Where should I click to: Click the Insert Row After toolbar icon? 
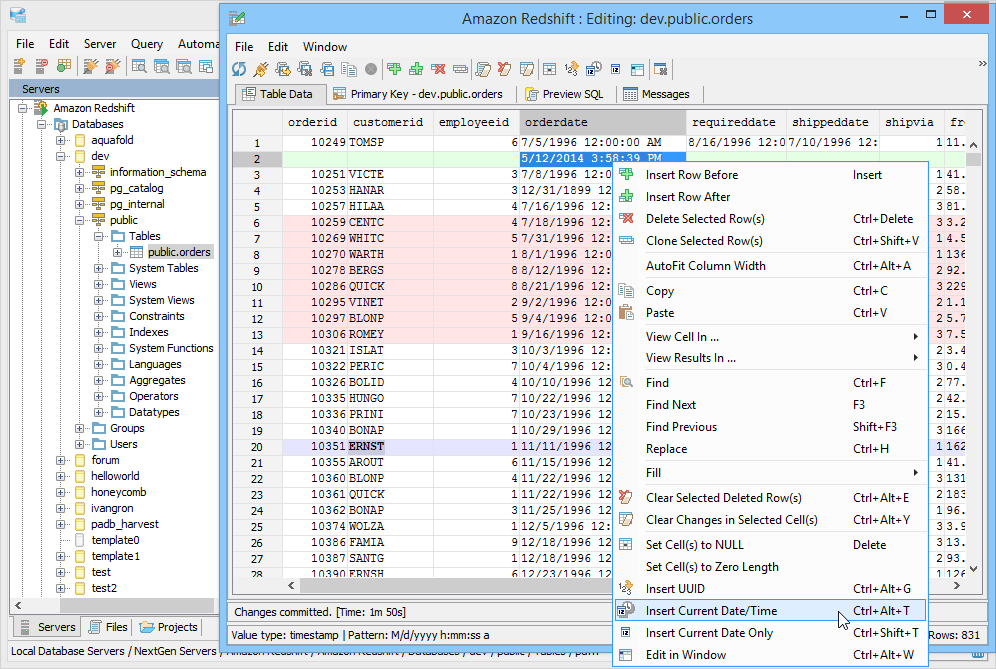[416, 69]
